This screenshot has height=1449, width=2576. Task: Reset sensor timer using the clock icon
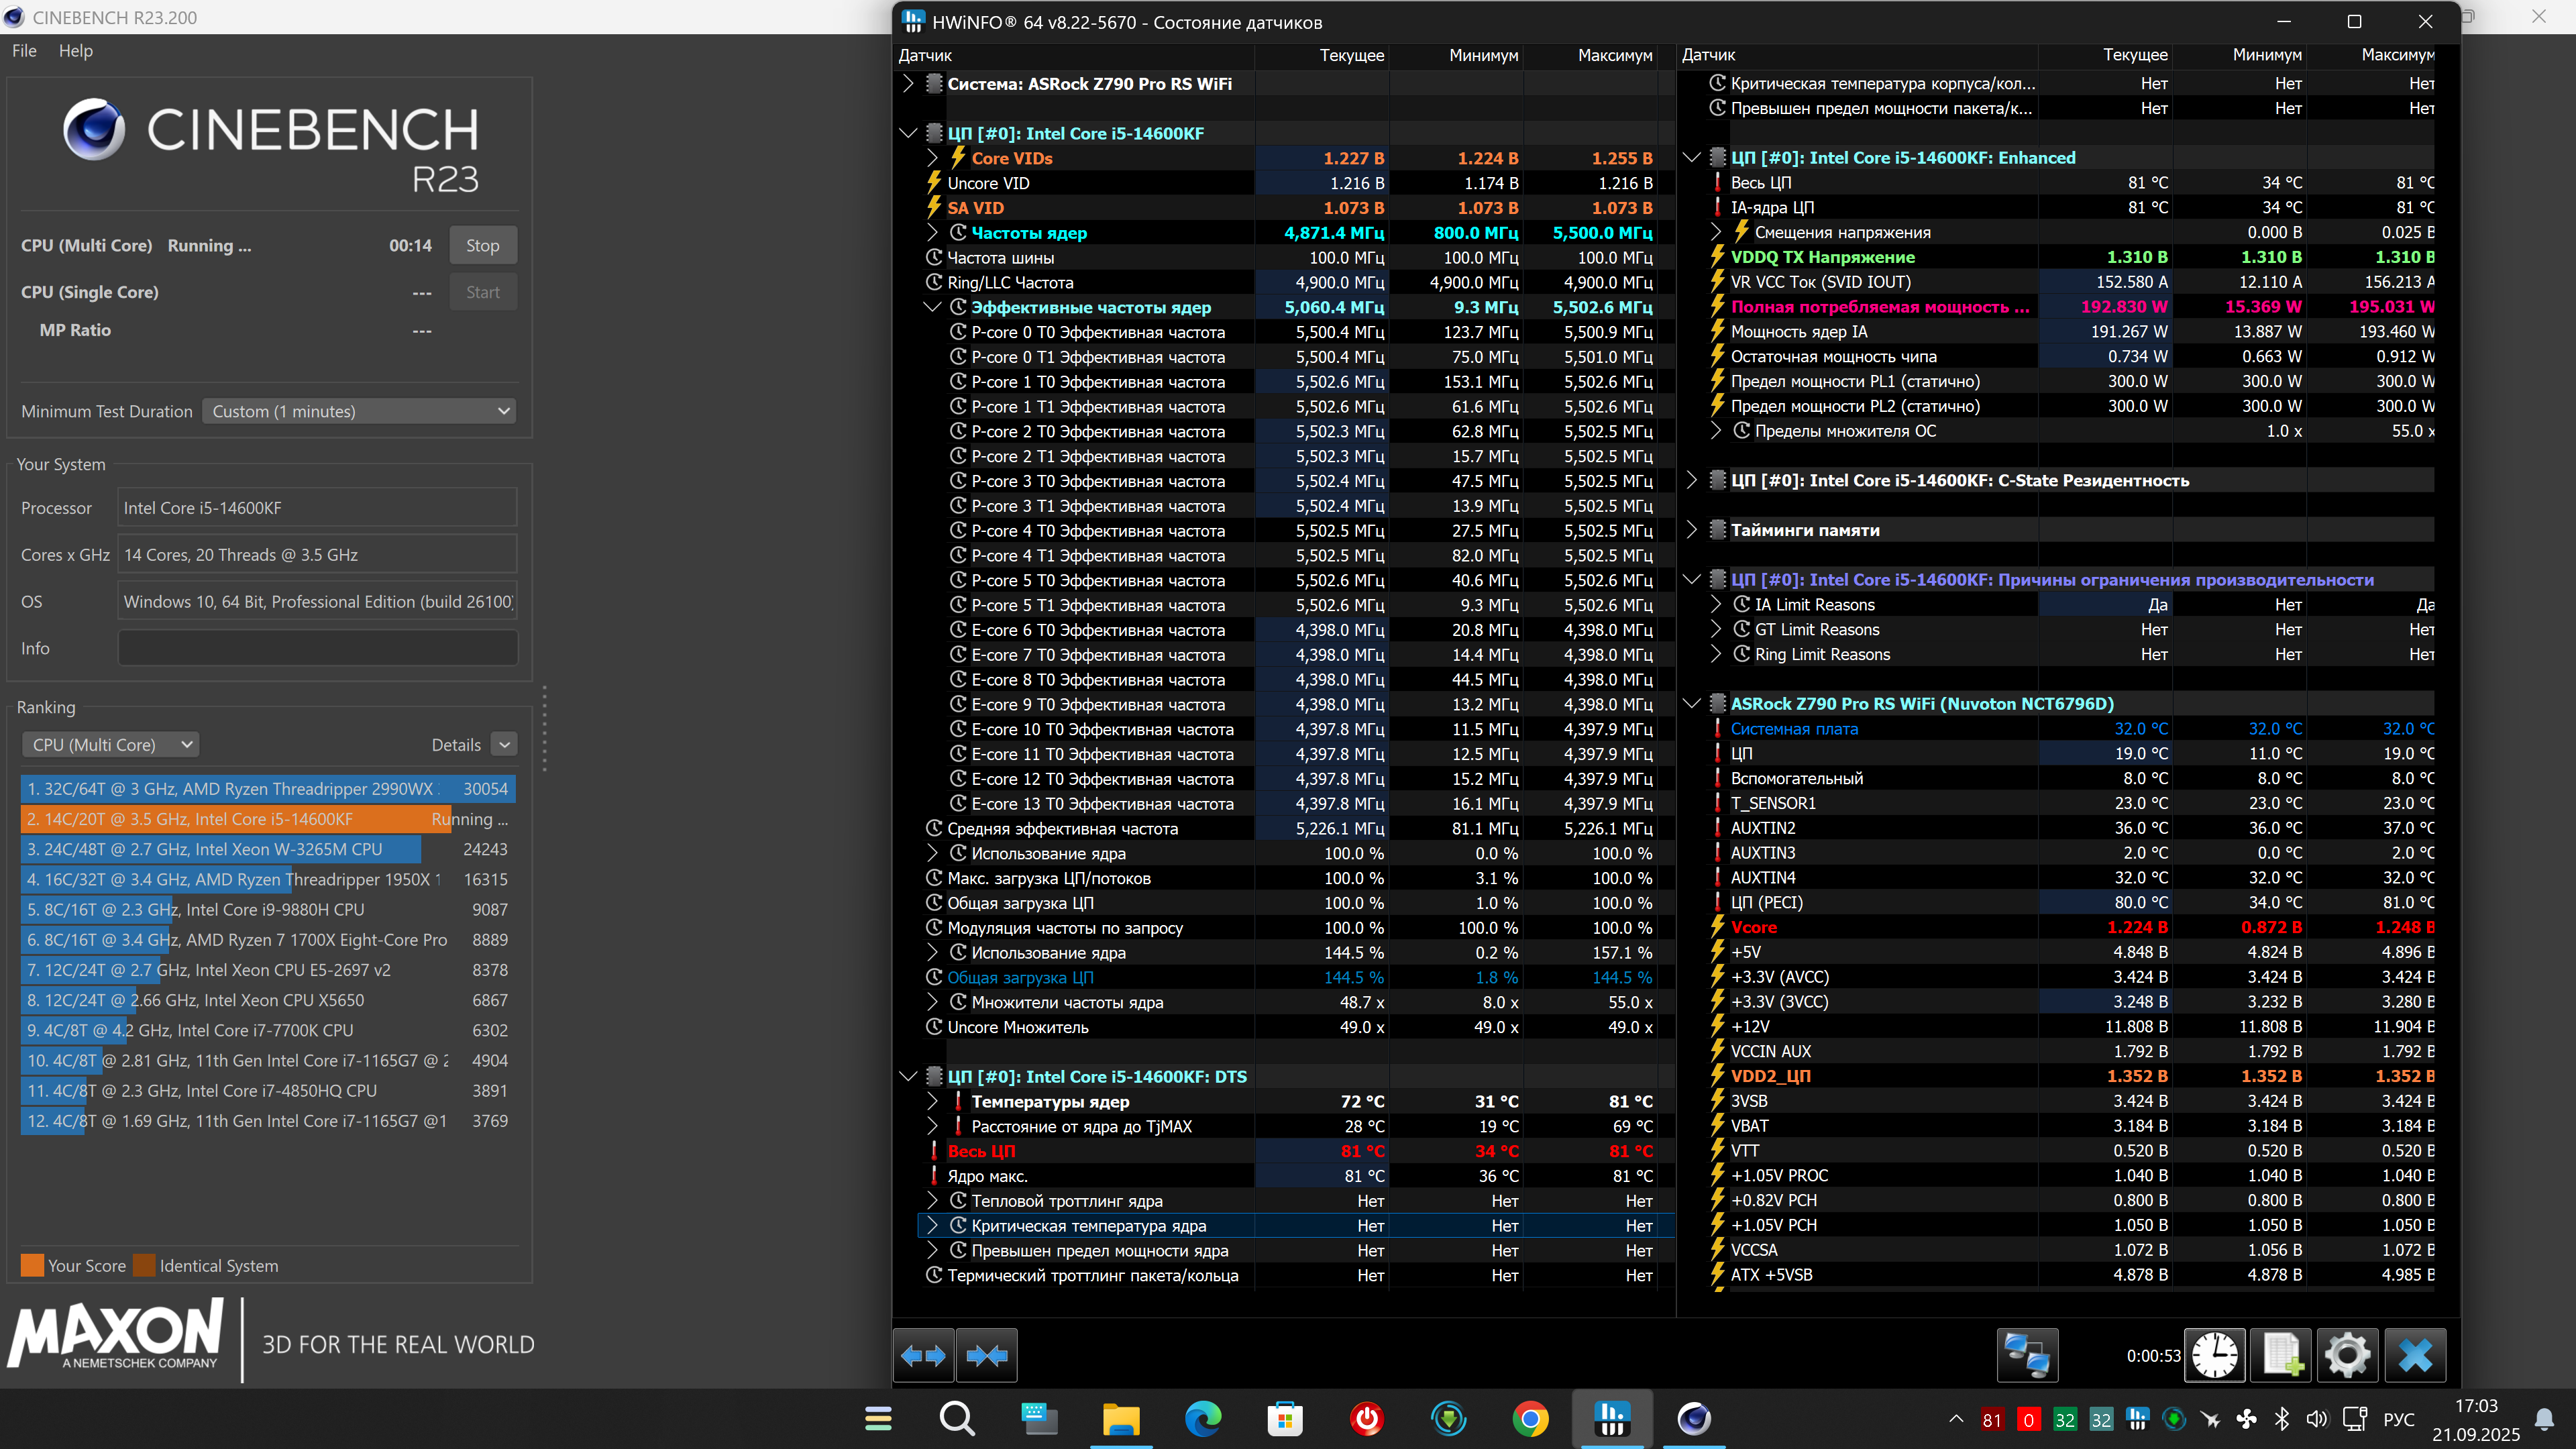tap(2215, 1355)
